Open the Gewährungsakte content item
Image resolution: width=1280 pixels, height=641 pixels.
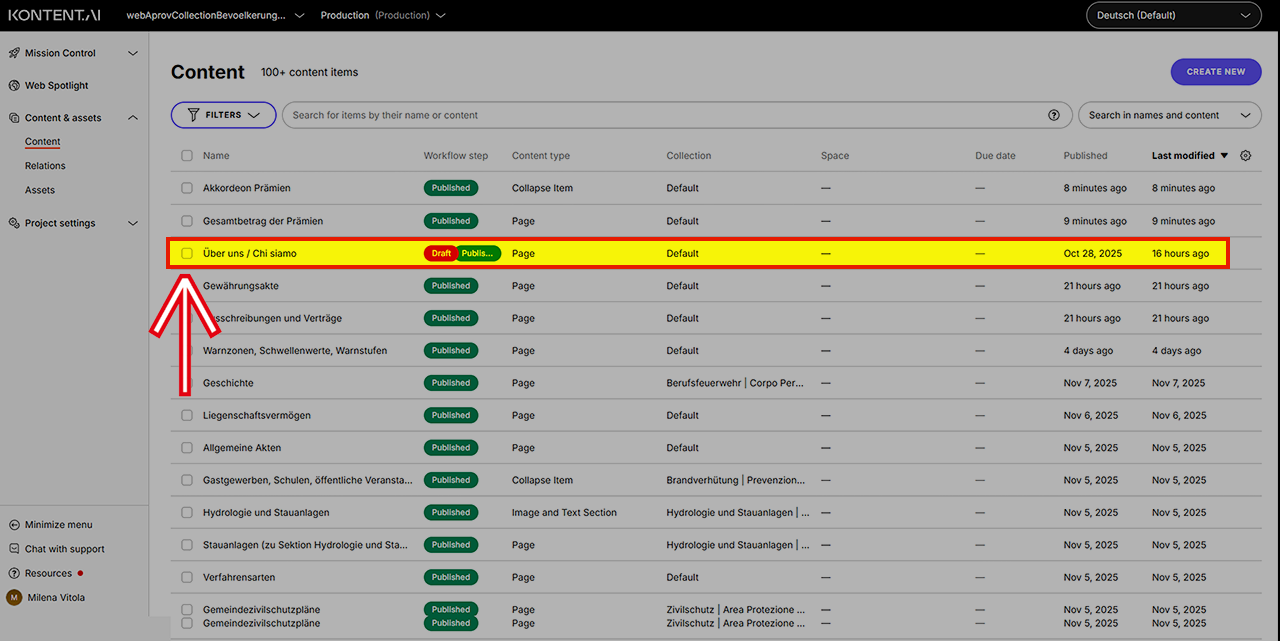click(x=241, y=286)
